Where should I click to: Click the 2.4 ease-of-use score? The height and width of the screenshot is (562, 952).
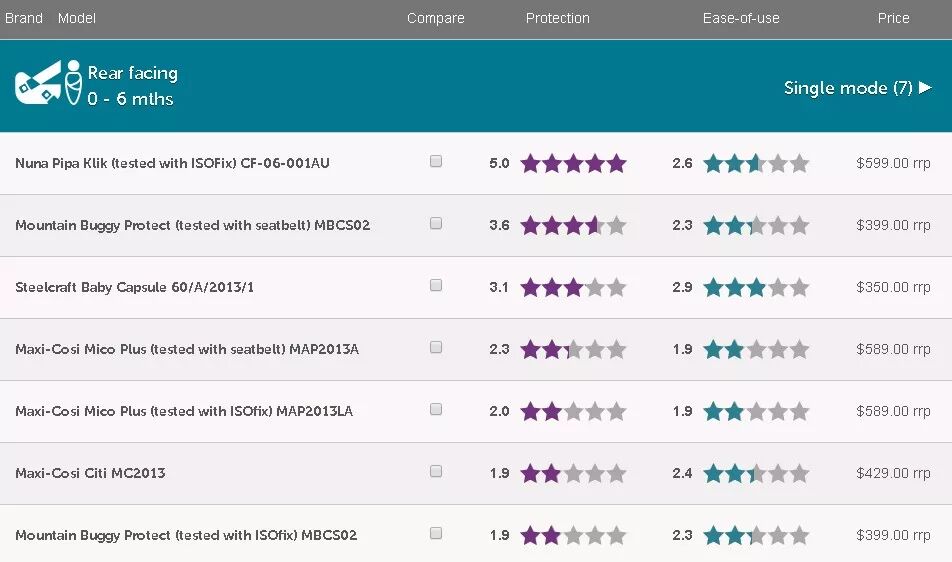click(682, 473)
